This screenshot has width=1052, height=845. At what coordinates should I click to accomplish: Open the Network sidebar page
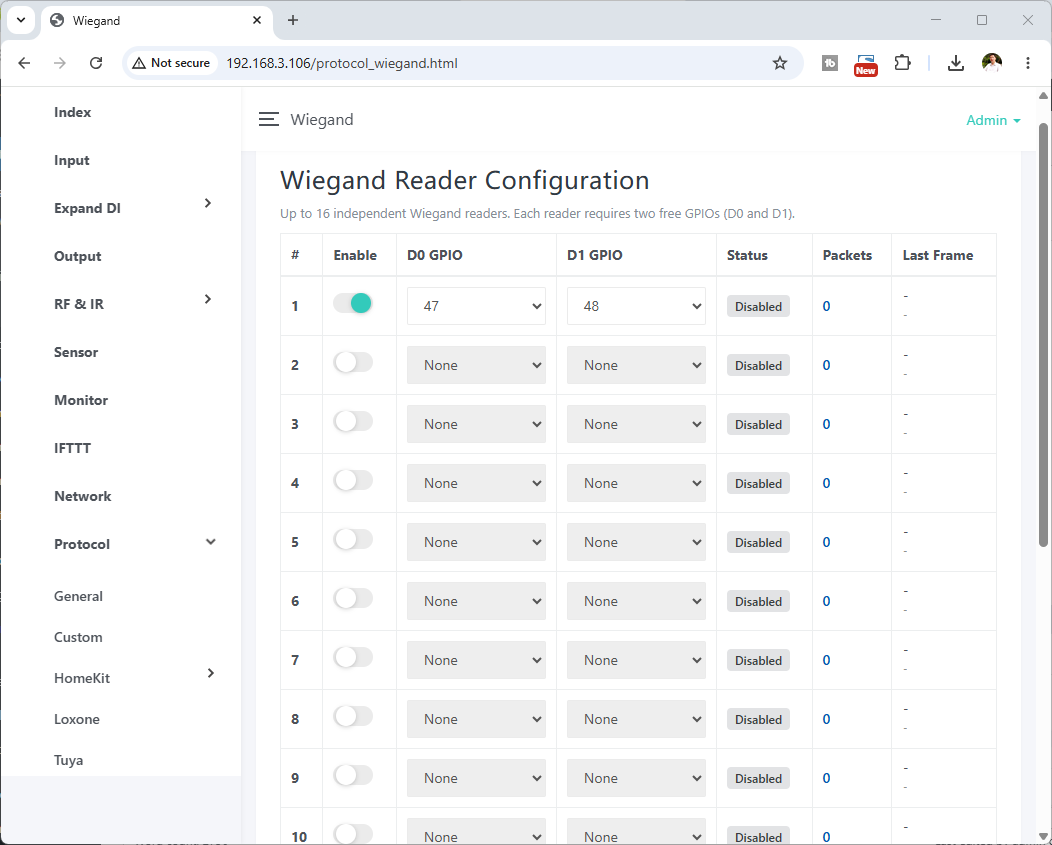tap(83, 496)
